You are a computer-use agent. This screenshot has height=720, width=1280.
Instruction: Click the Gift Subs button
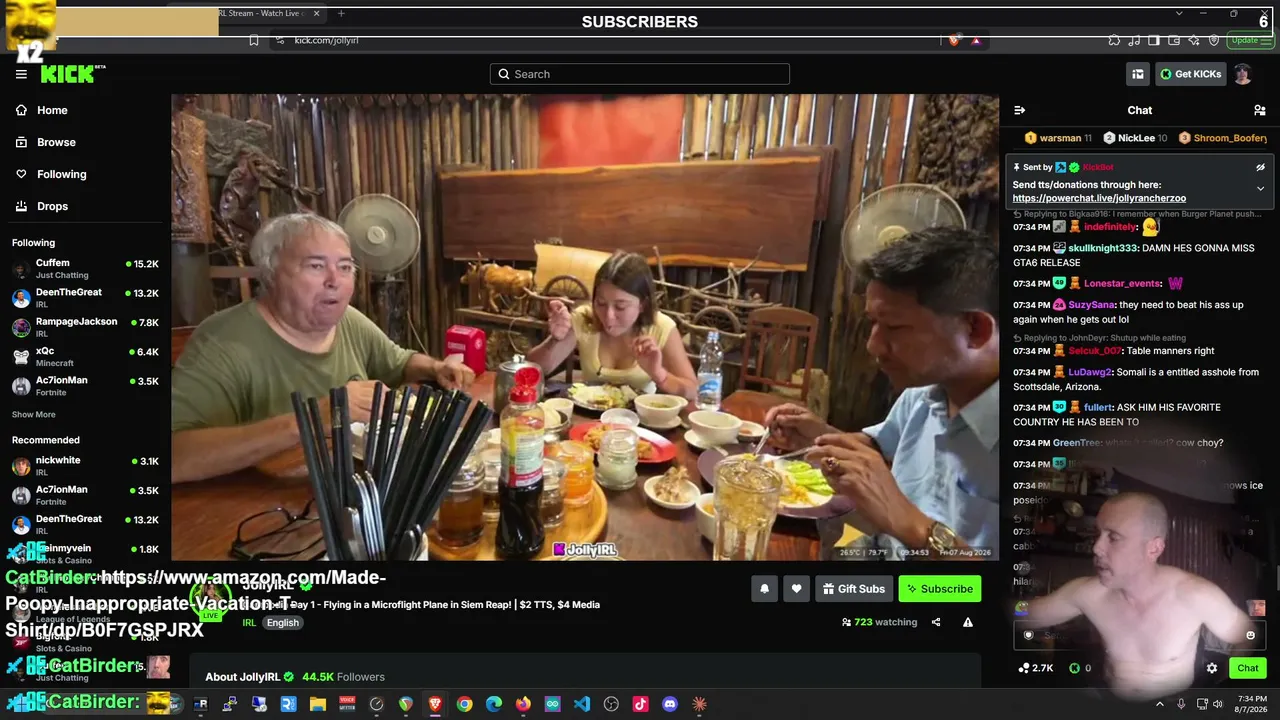[x=854, y=589]
